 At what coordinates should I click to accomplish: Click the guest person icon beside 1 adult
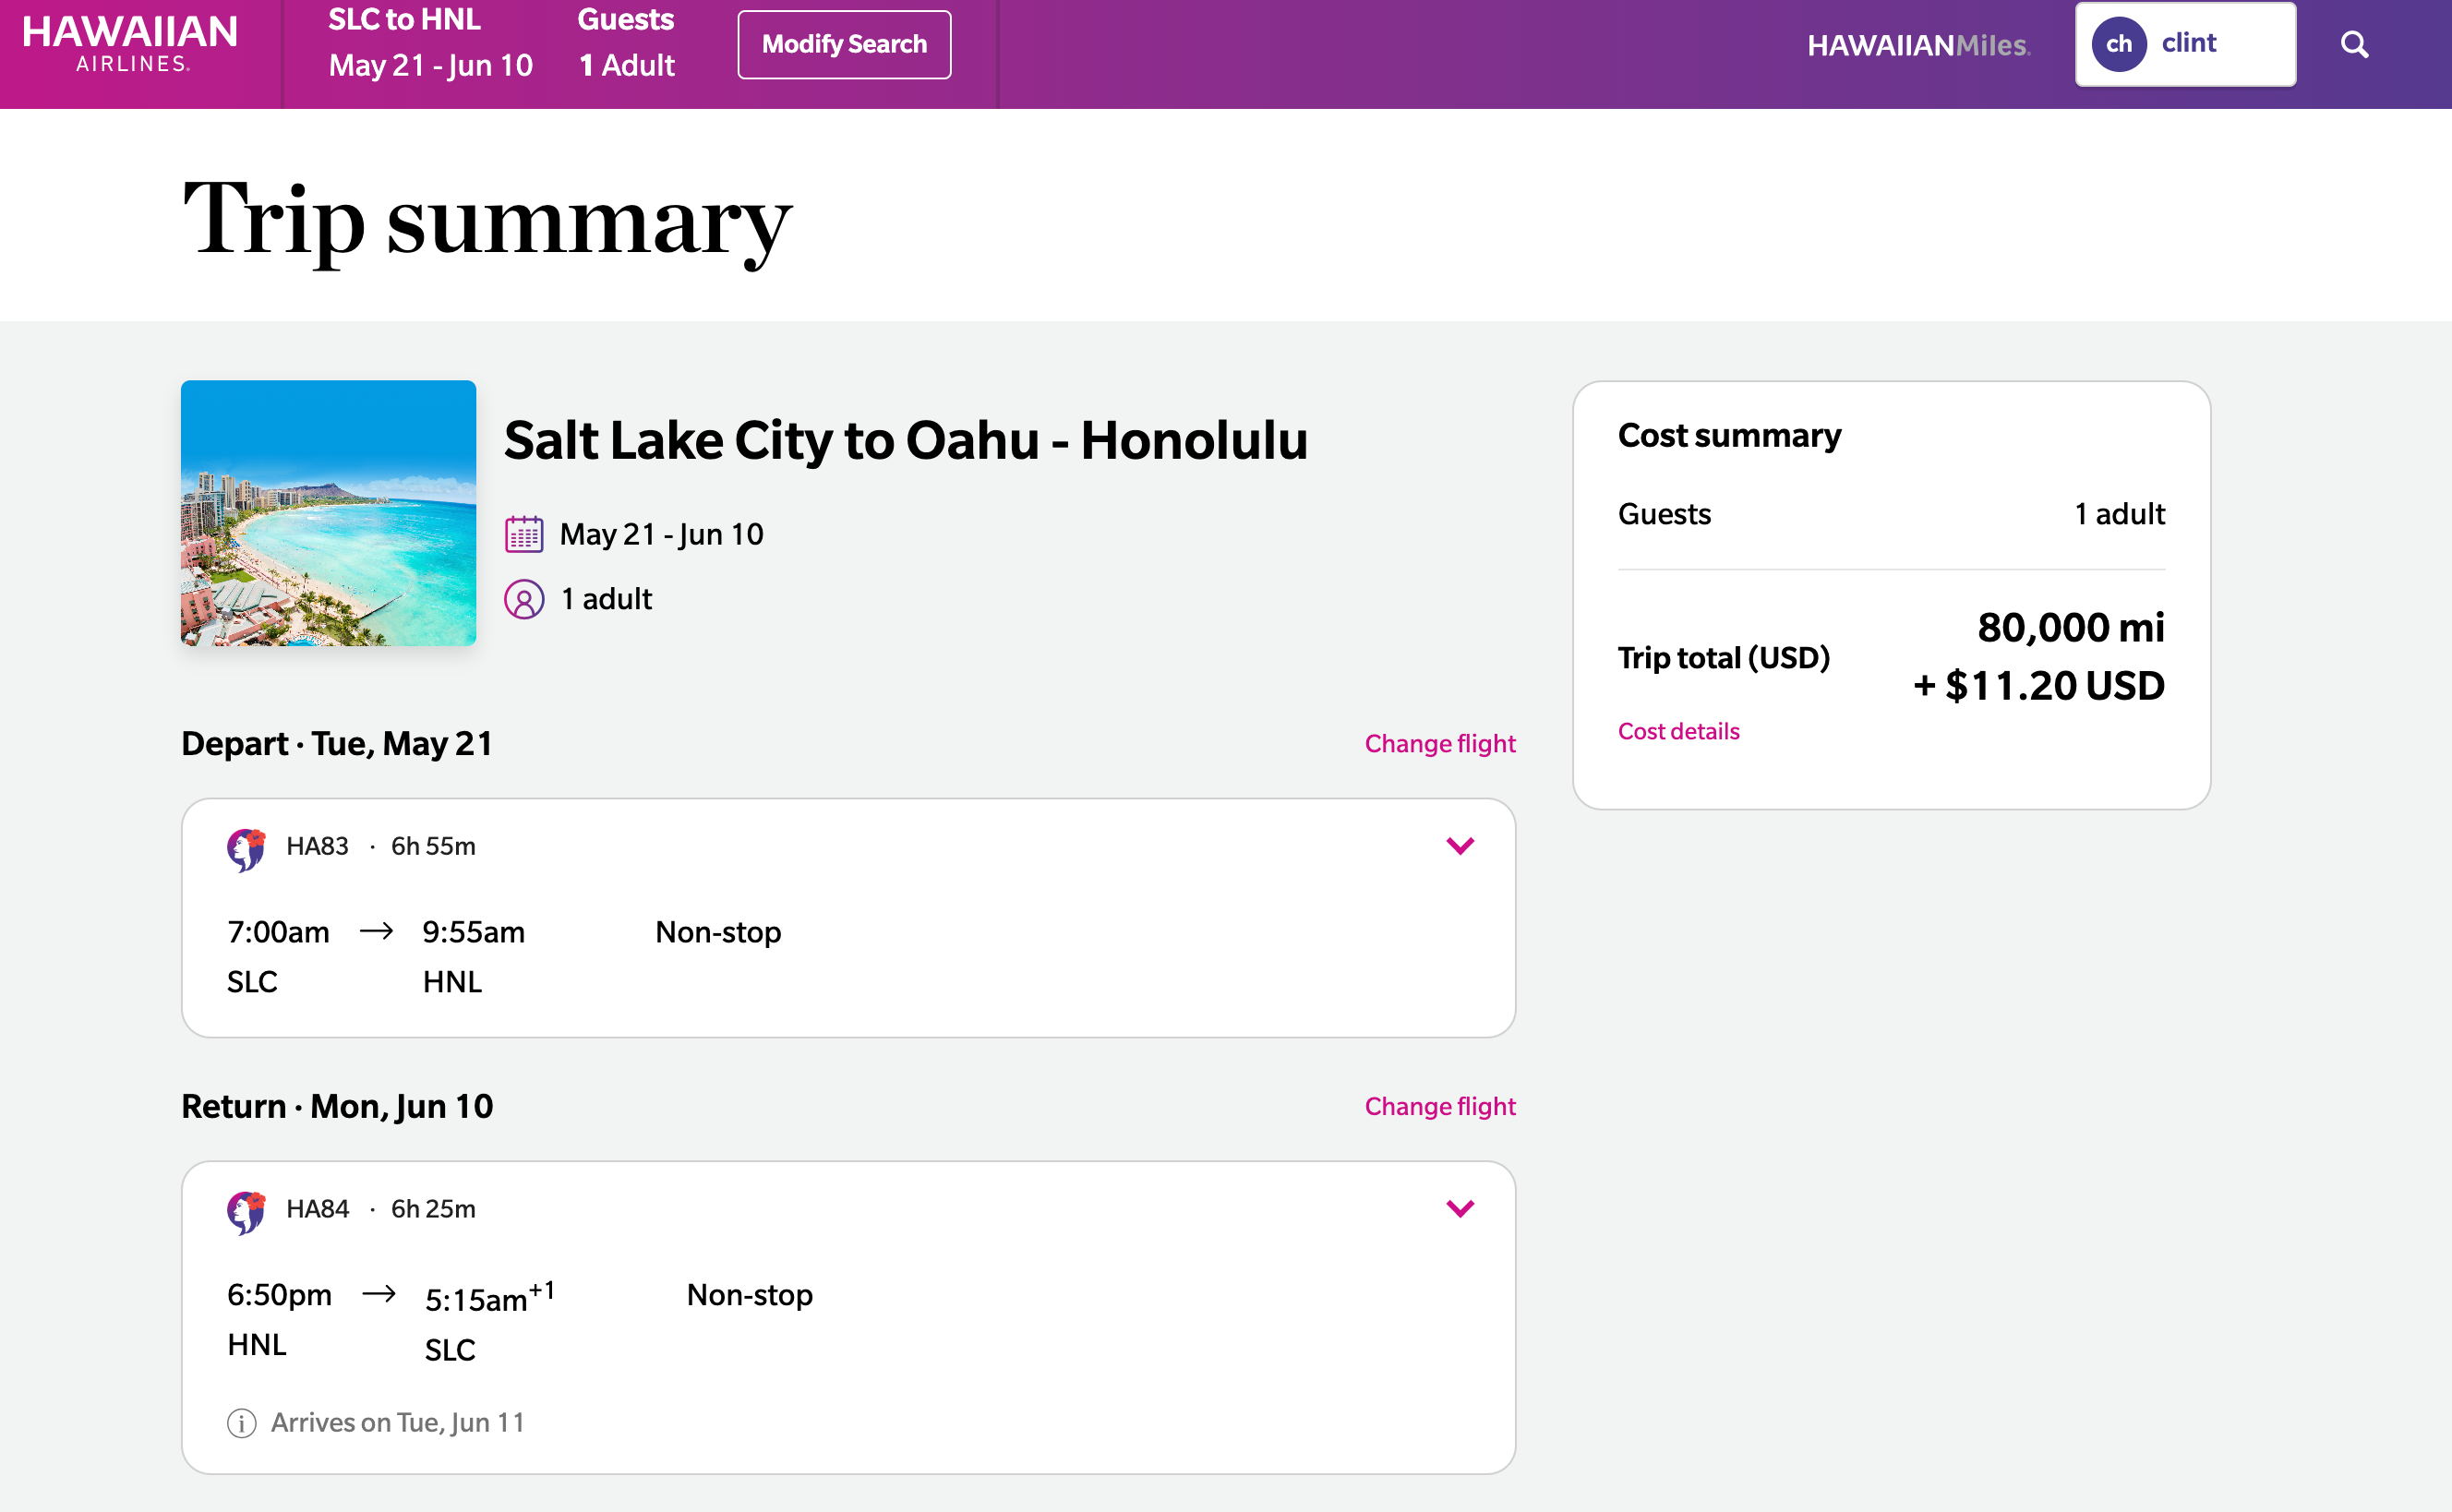(524, 598)
